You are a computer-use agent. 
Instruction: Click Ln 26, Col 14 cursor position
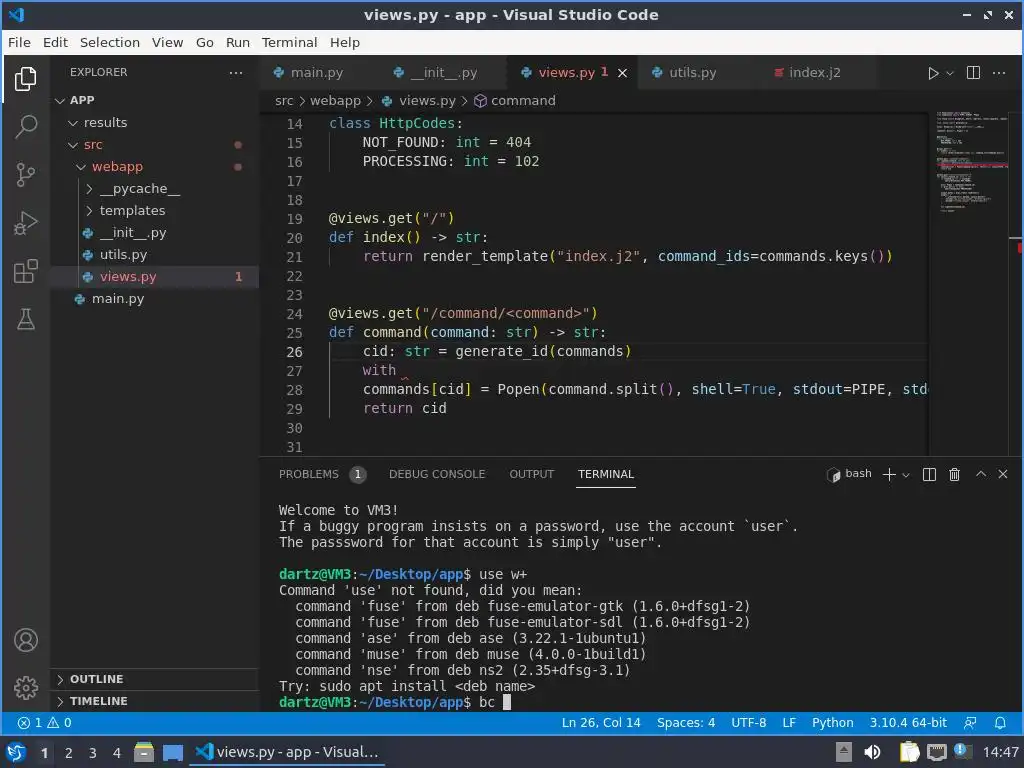click(601, 723)
